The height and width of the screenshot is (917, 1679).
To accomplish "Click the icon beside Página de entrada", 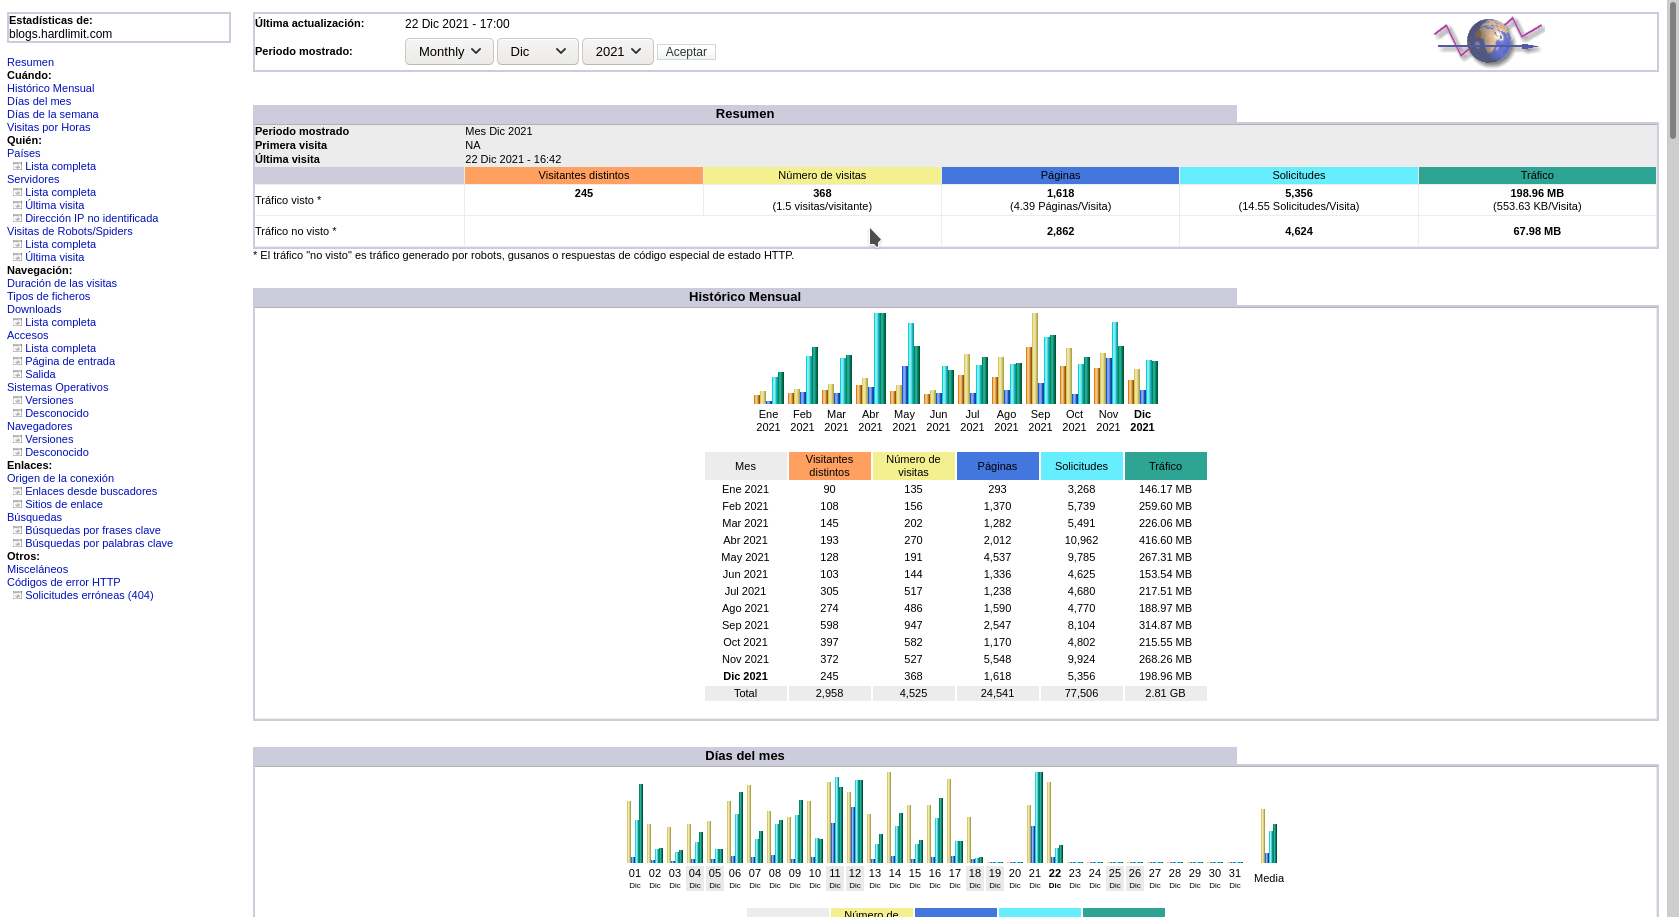I will [17, 361].
